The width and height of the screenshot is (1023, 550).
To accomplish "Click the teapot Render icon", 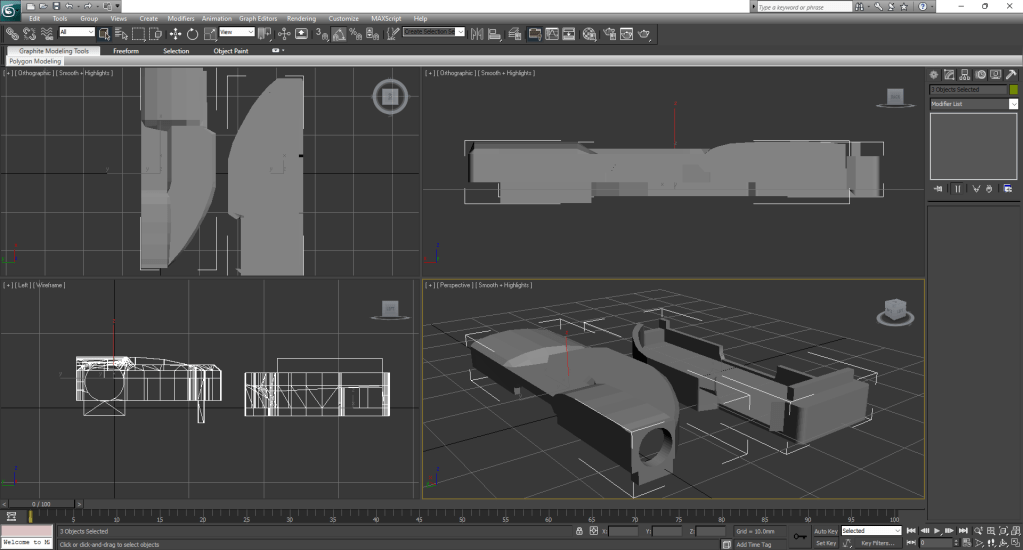I will (645, 34).
